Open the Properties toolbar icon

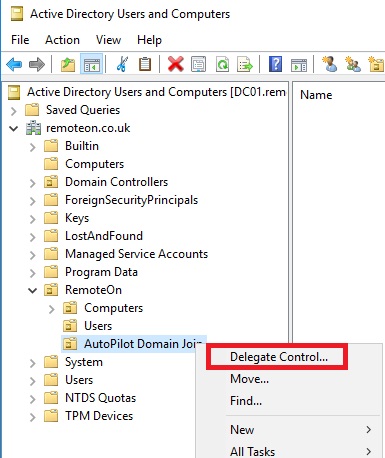(199, 64)
